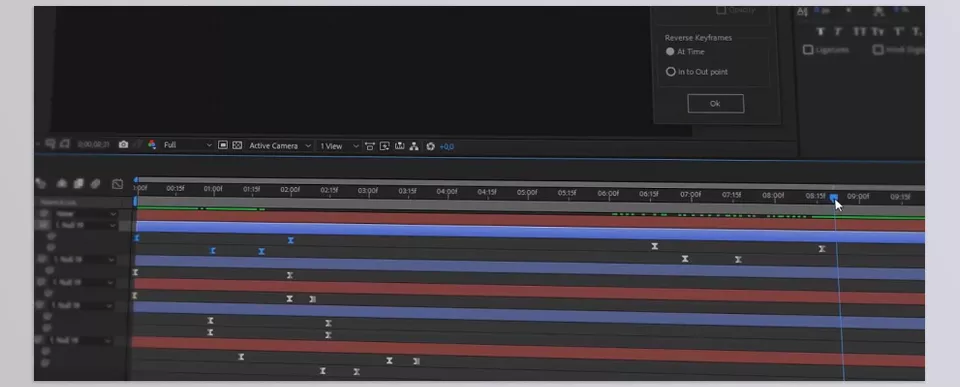Click the +0,0 exposure value
Screen dimensions: 960x387
447,147
